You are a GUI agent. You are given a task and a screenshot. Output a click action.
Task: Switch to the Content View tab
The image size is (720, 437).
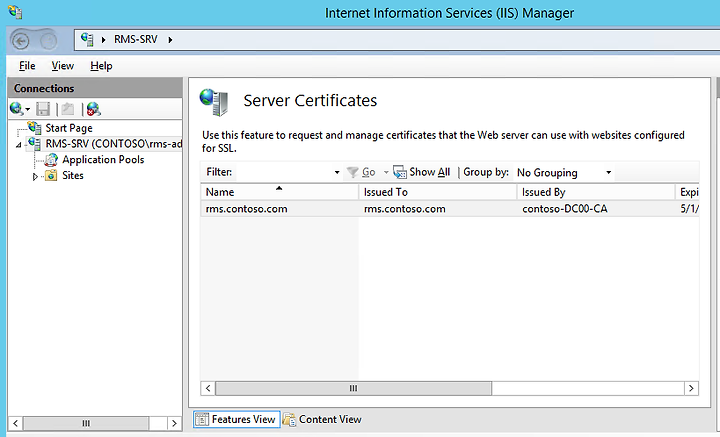(322, 419)
